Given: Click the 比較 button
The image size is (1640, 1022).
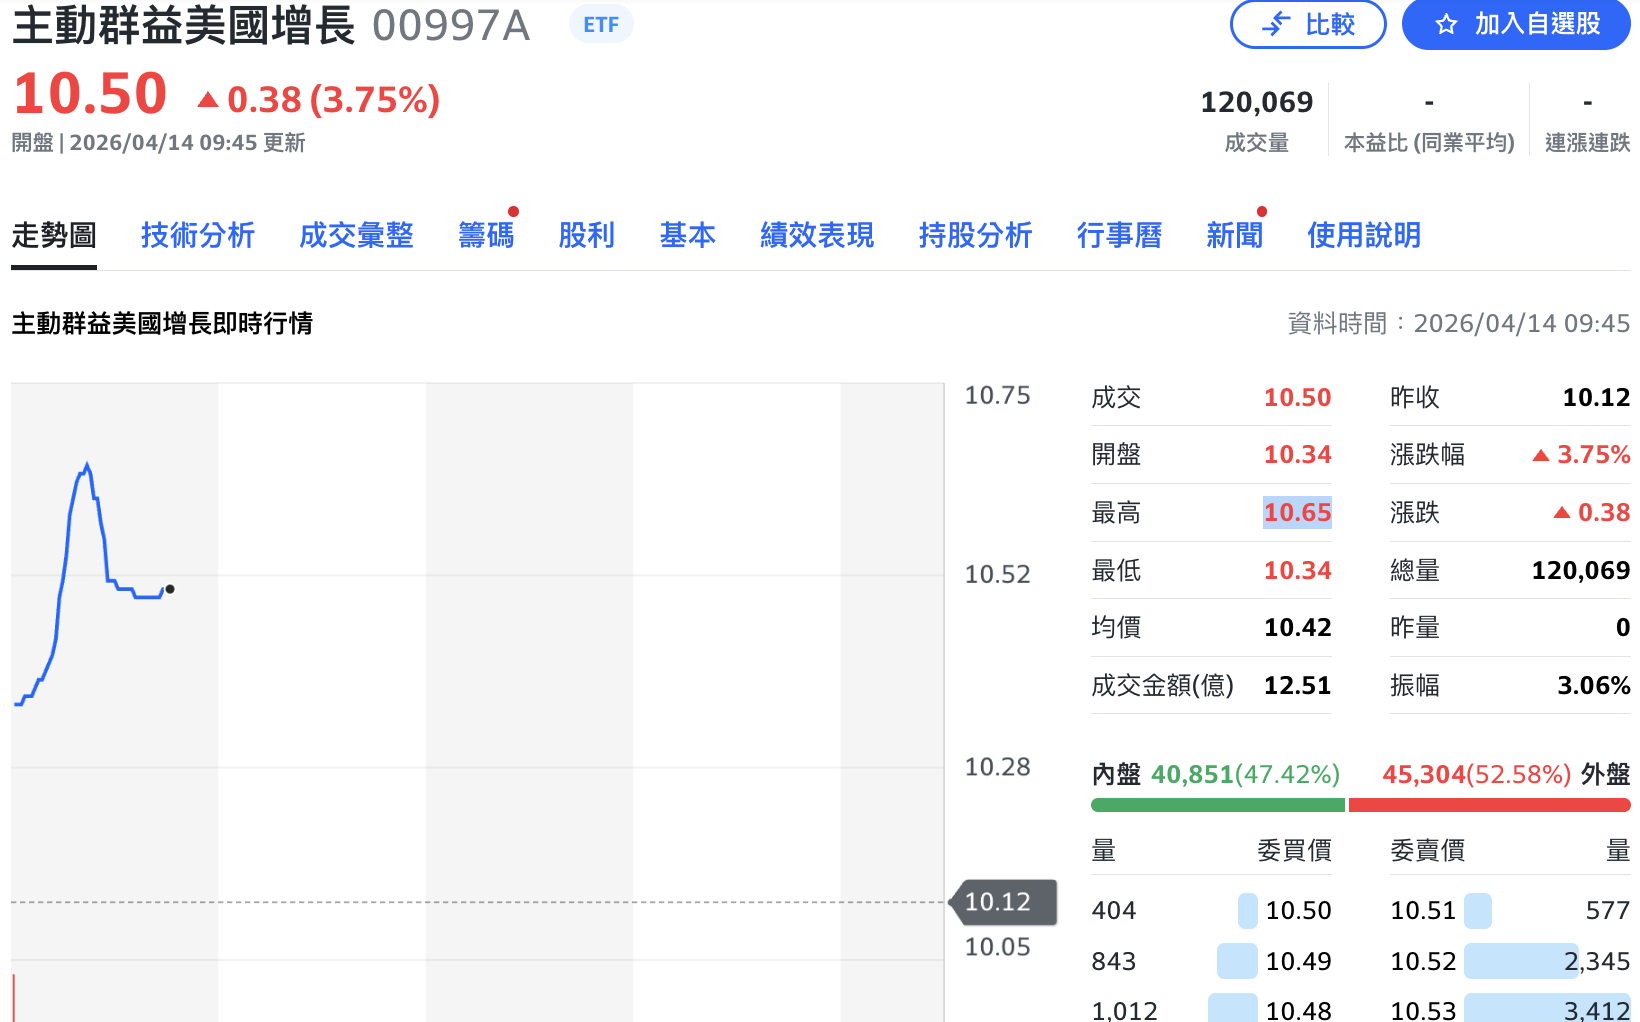Looking at the screenshot, I should pyautogui.click(x=1308, y=24).
